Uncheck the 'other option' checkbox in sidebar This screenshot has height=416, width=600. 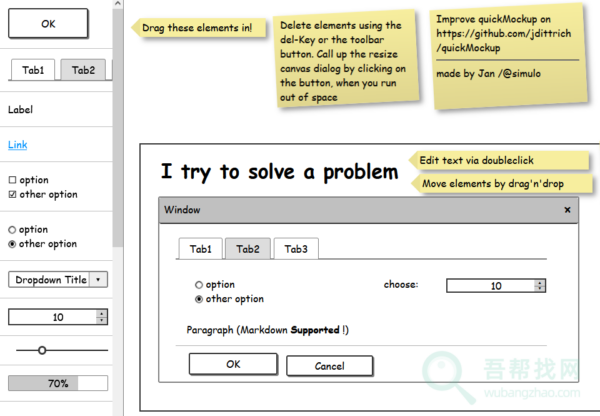pyautogui.click(x=12, y=194)
